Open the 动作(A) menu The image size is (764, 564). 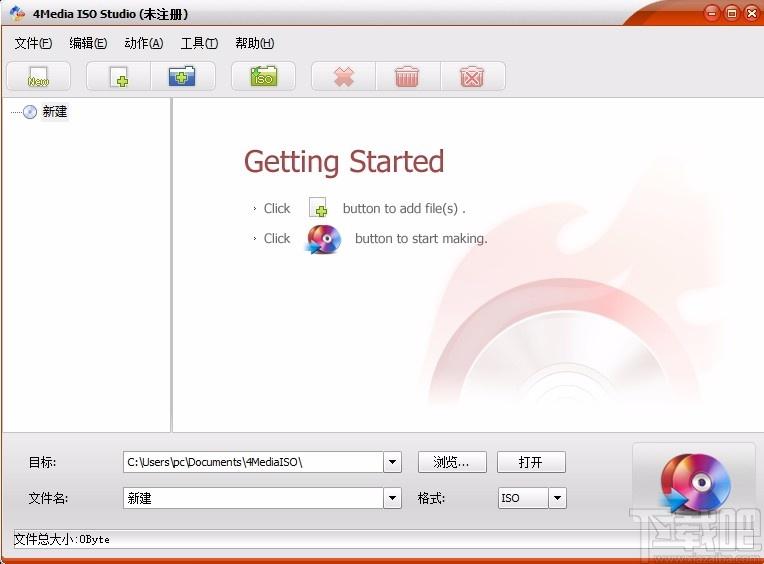pyautogui.click(x=144, y=43)
